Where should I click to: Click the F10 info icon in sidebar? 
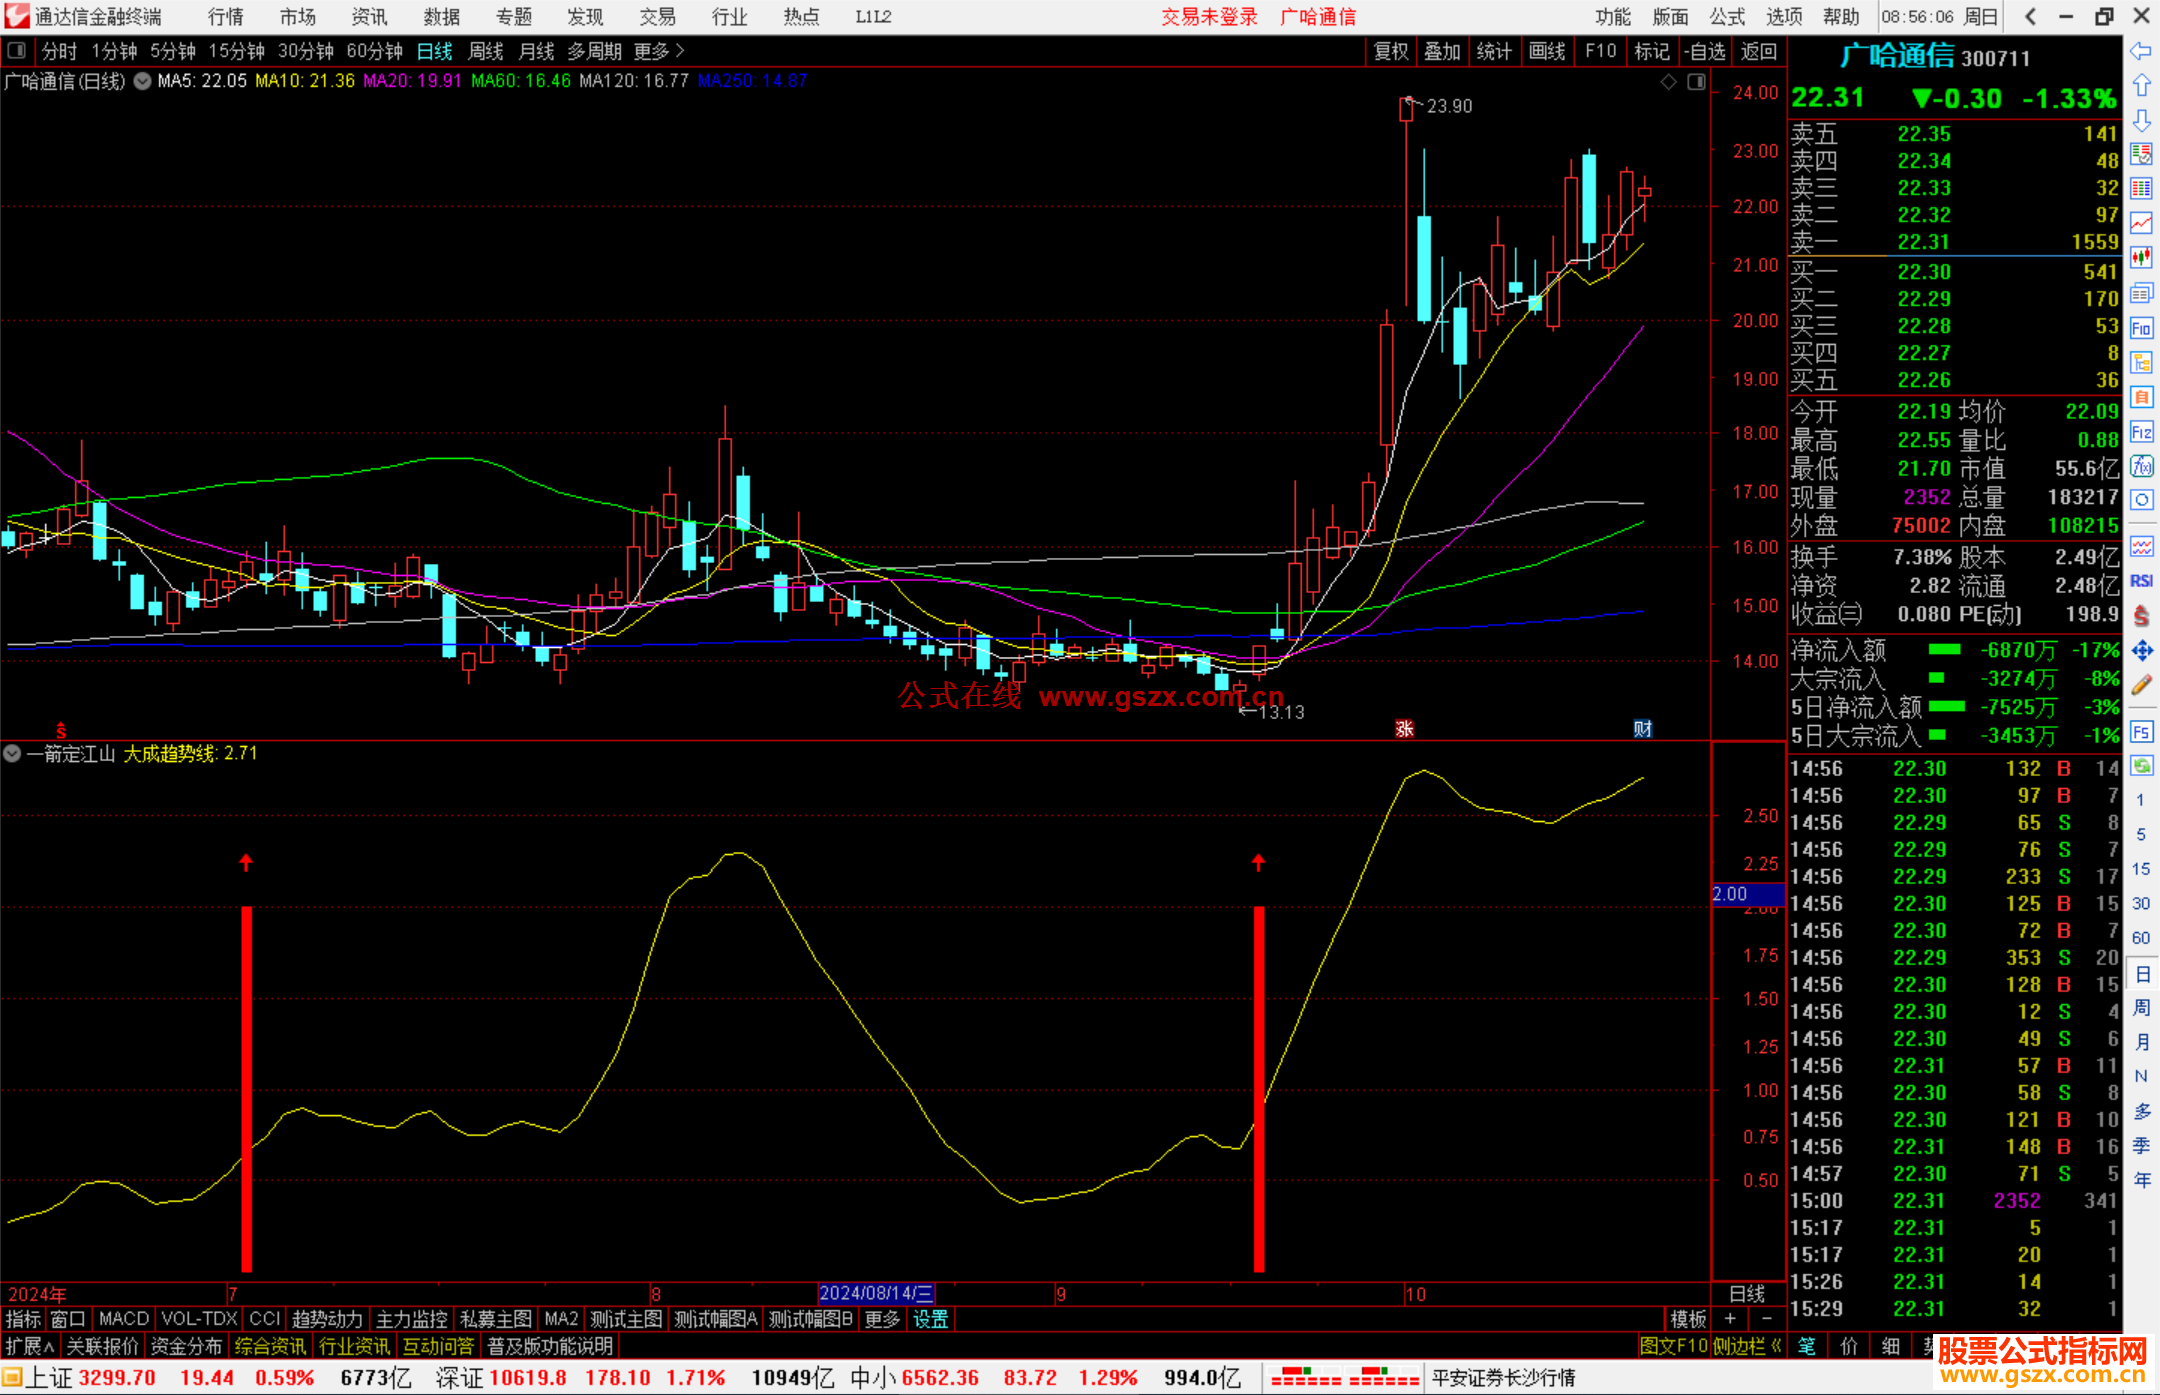point(2141,328)
